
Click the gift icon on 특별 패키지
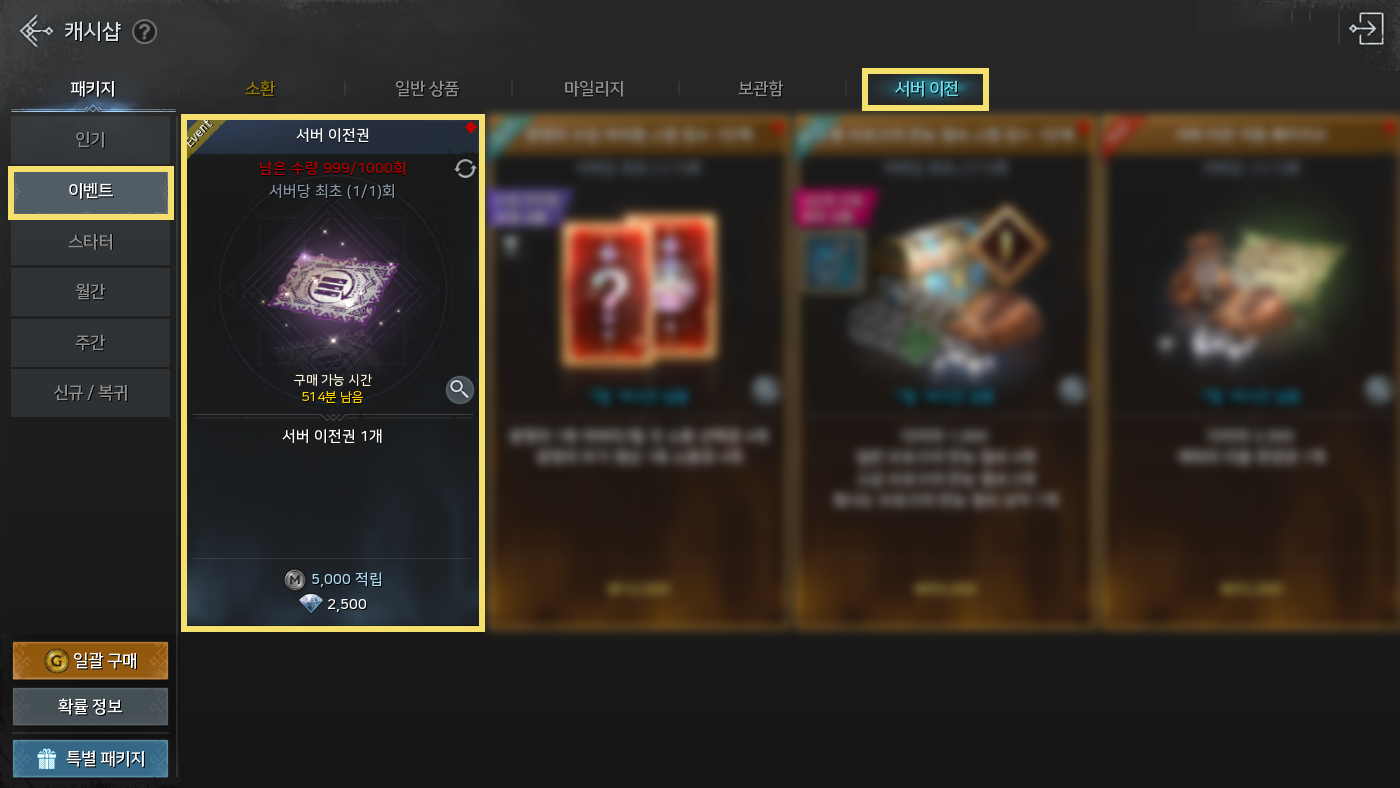(47, 759)
